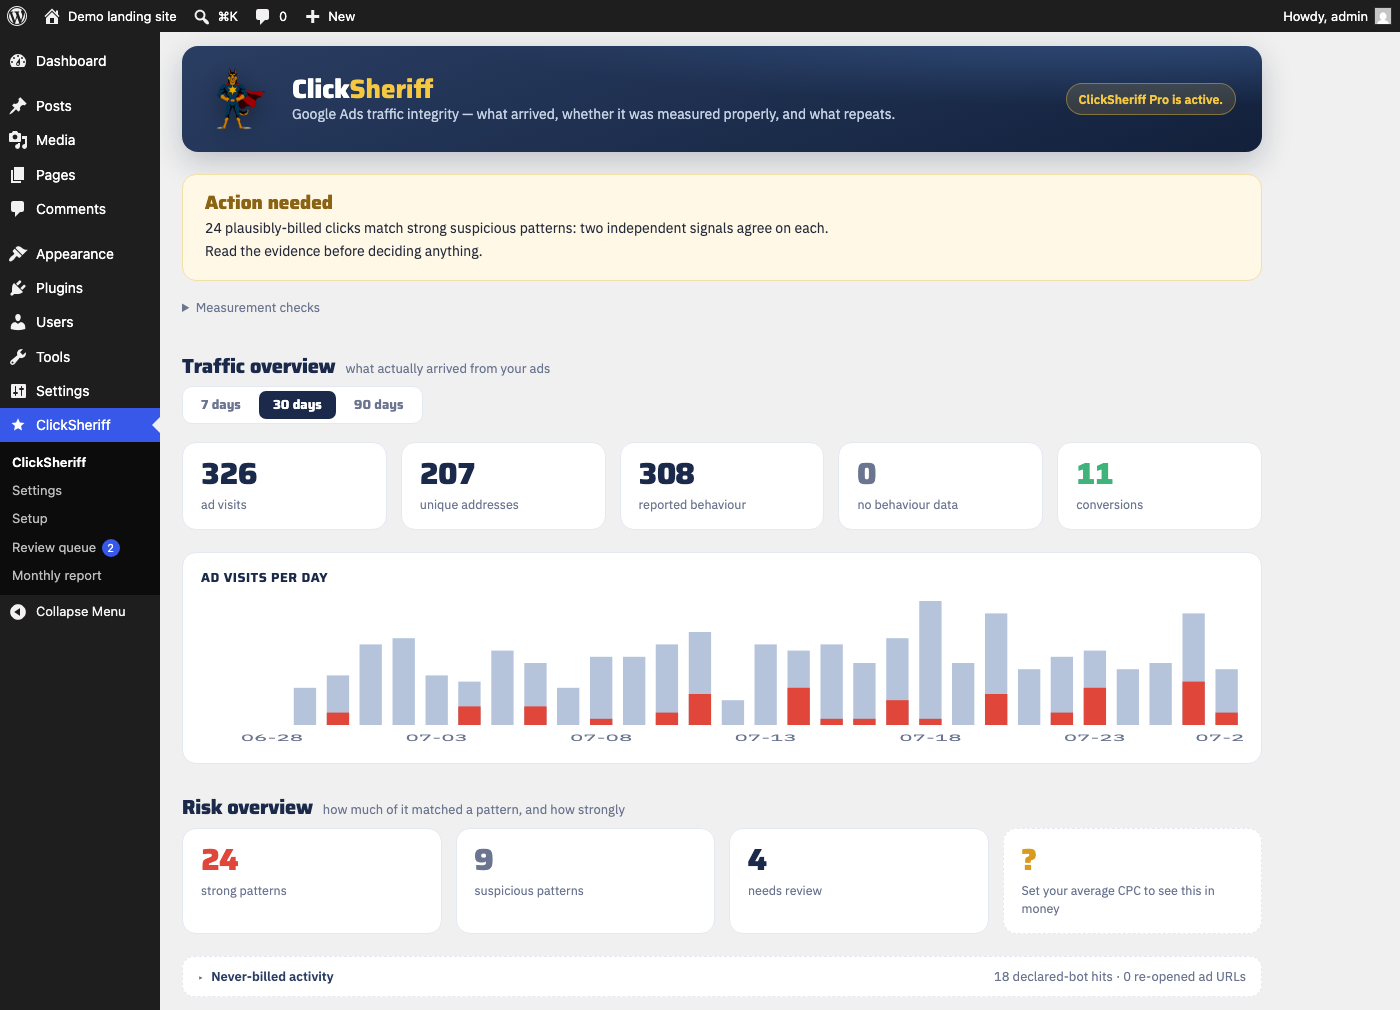Click the Set your average CPC card
Viewport: 1400px width, 1010px height.
[1132, 881]
